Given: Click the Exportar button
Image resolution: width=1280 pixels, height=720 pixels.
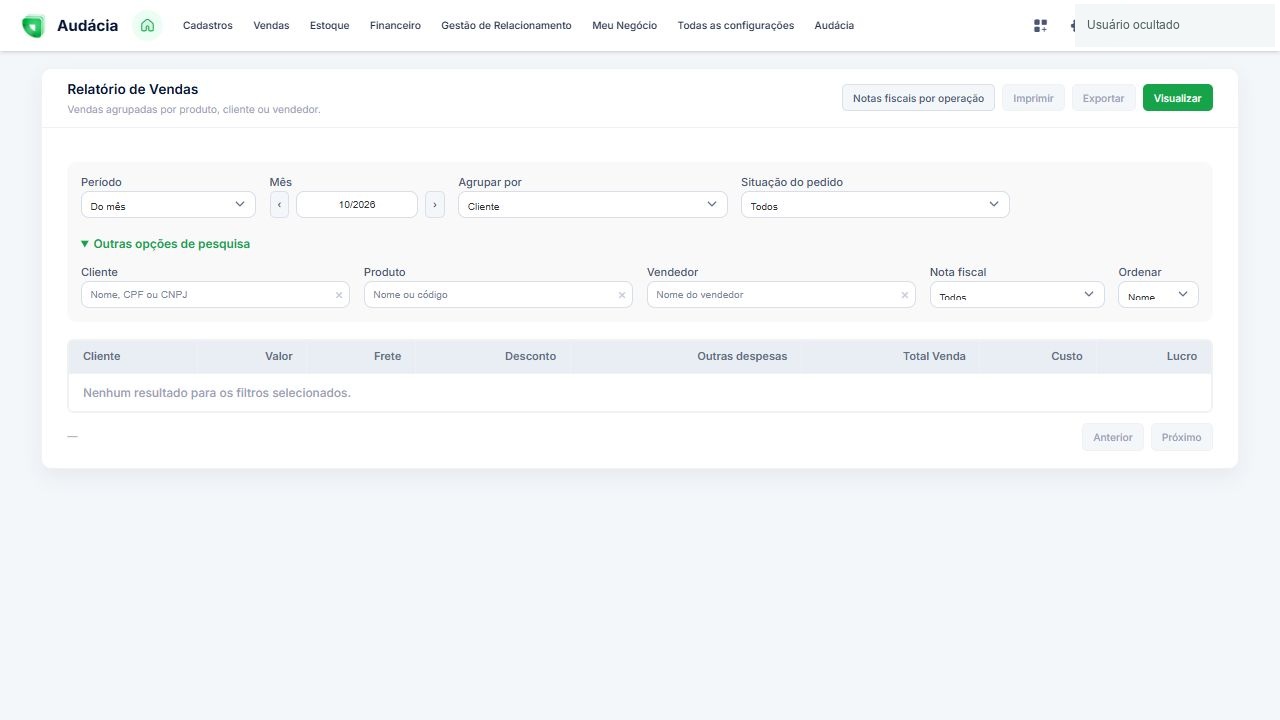Looking at the screenshot, I should pos(1104,98).
